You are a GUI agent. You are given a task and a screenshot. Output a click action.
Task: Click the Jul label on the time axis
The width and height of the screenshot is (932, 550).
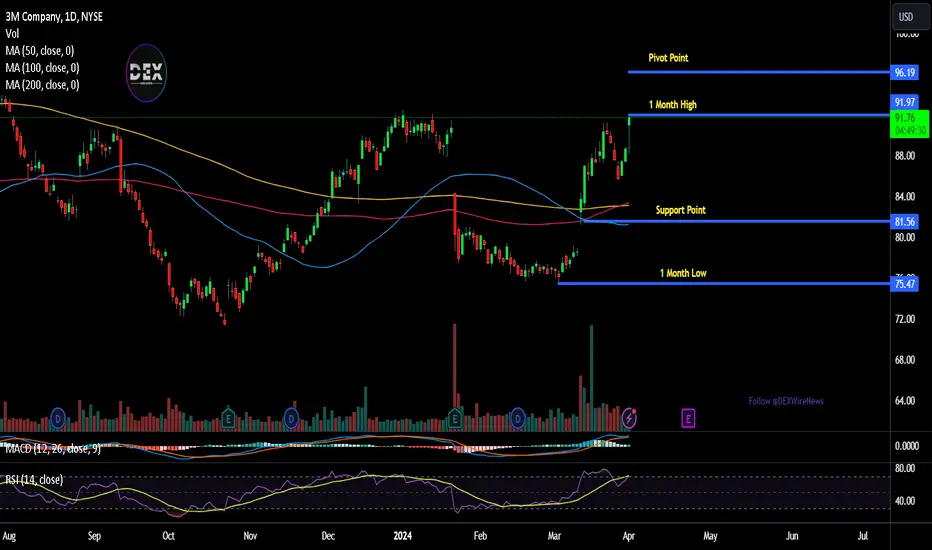click(x=862, y=536)
